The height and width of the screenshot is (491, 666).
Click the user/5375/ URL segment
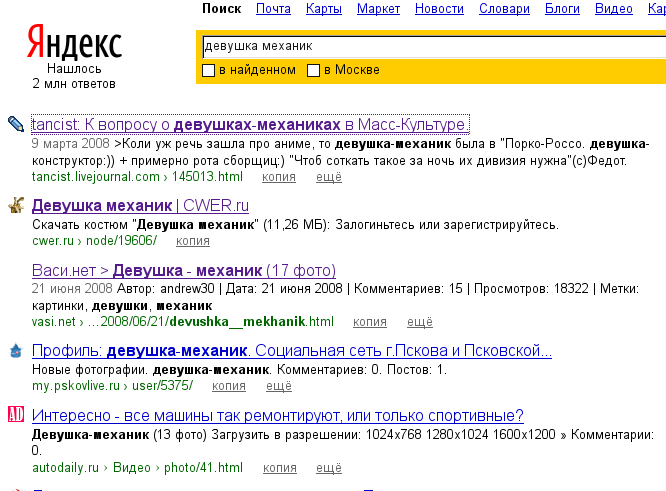coord(163,386)
